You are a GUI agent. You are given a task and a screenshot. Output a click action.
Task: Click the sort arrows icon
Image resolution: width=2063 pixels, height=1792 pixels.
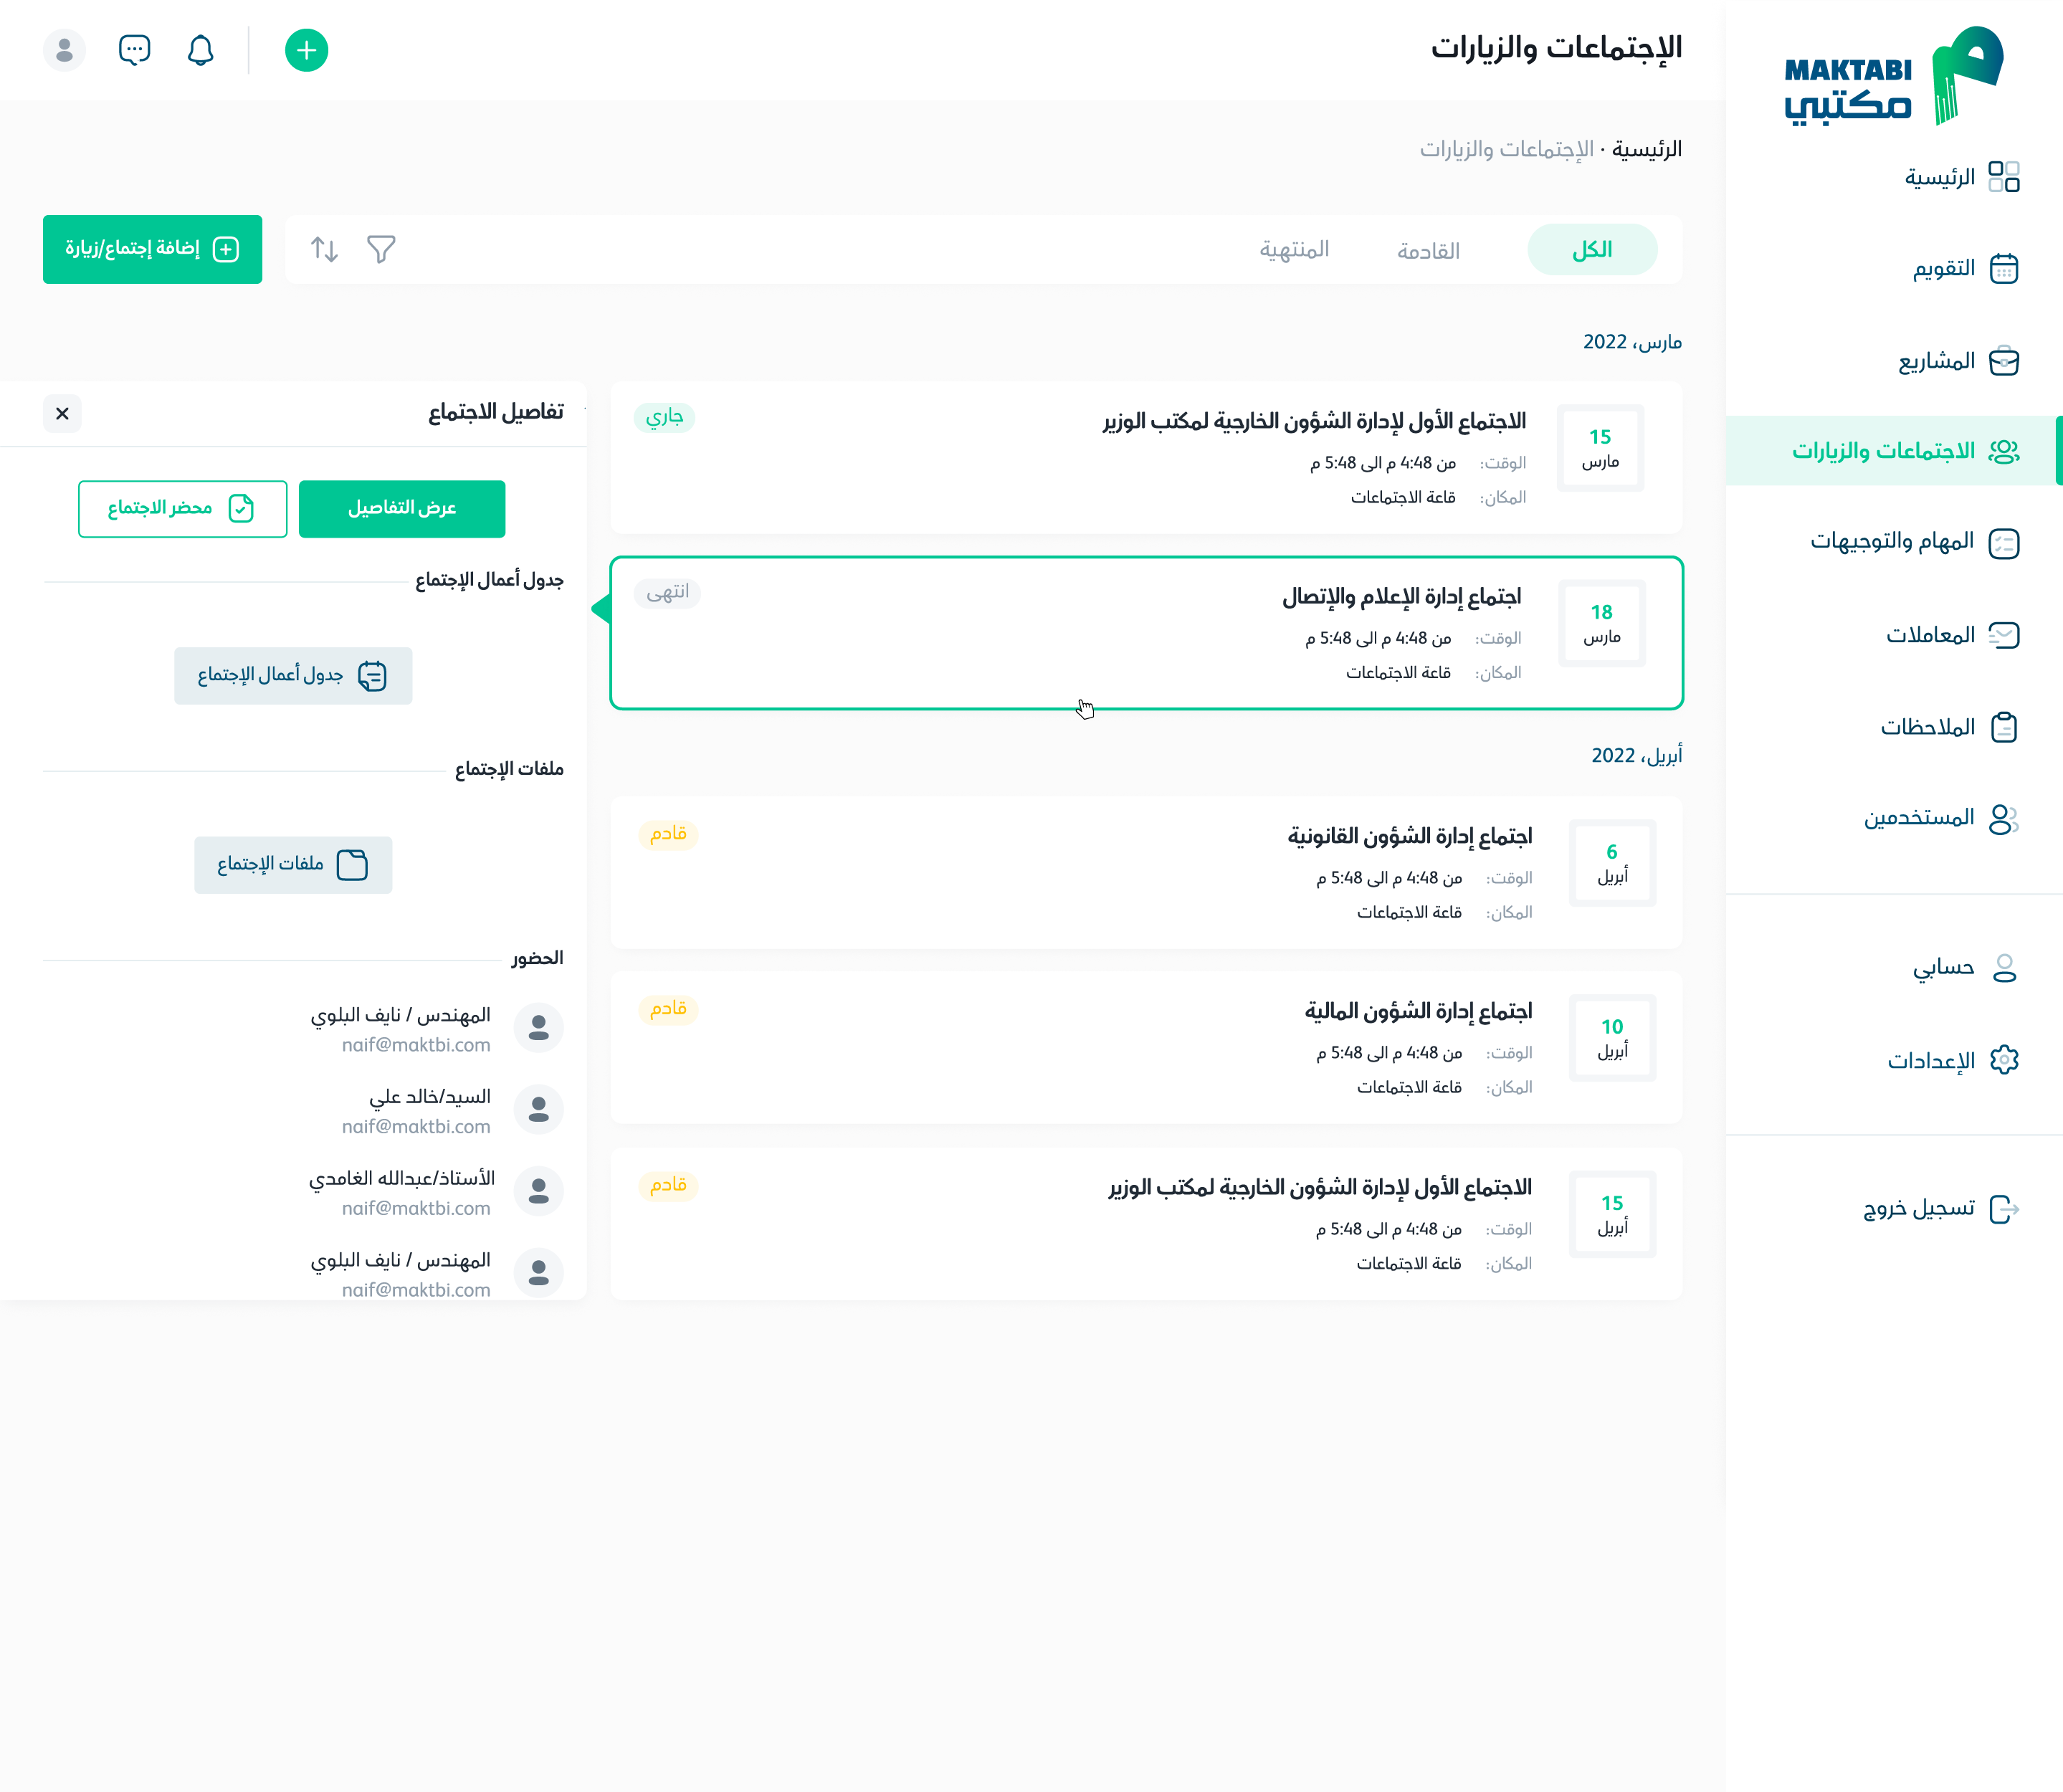pos(324,249)
